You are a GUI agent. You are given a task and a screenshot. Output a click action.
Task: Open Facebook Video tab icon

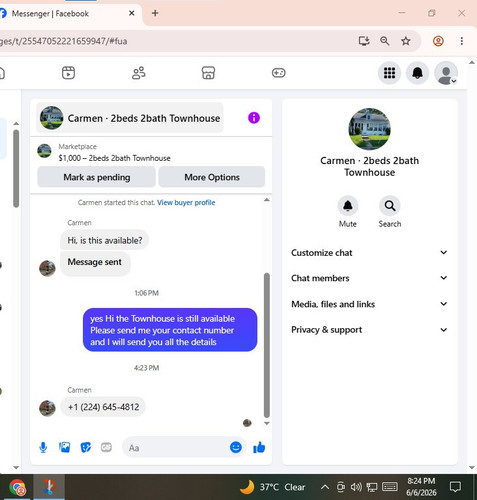(x=68, y=73)
